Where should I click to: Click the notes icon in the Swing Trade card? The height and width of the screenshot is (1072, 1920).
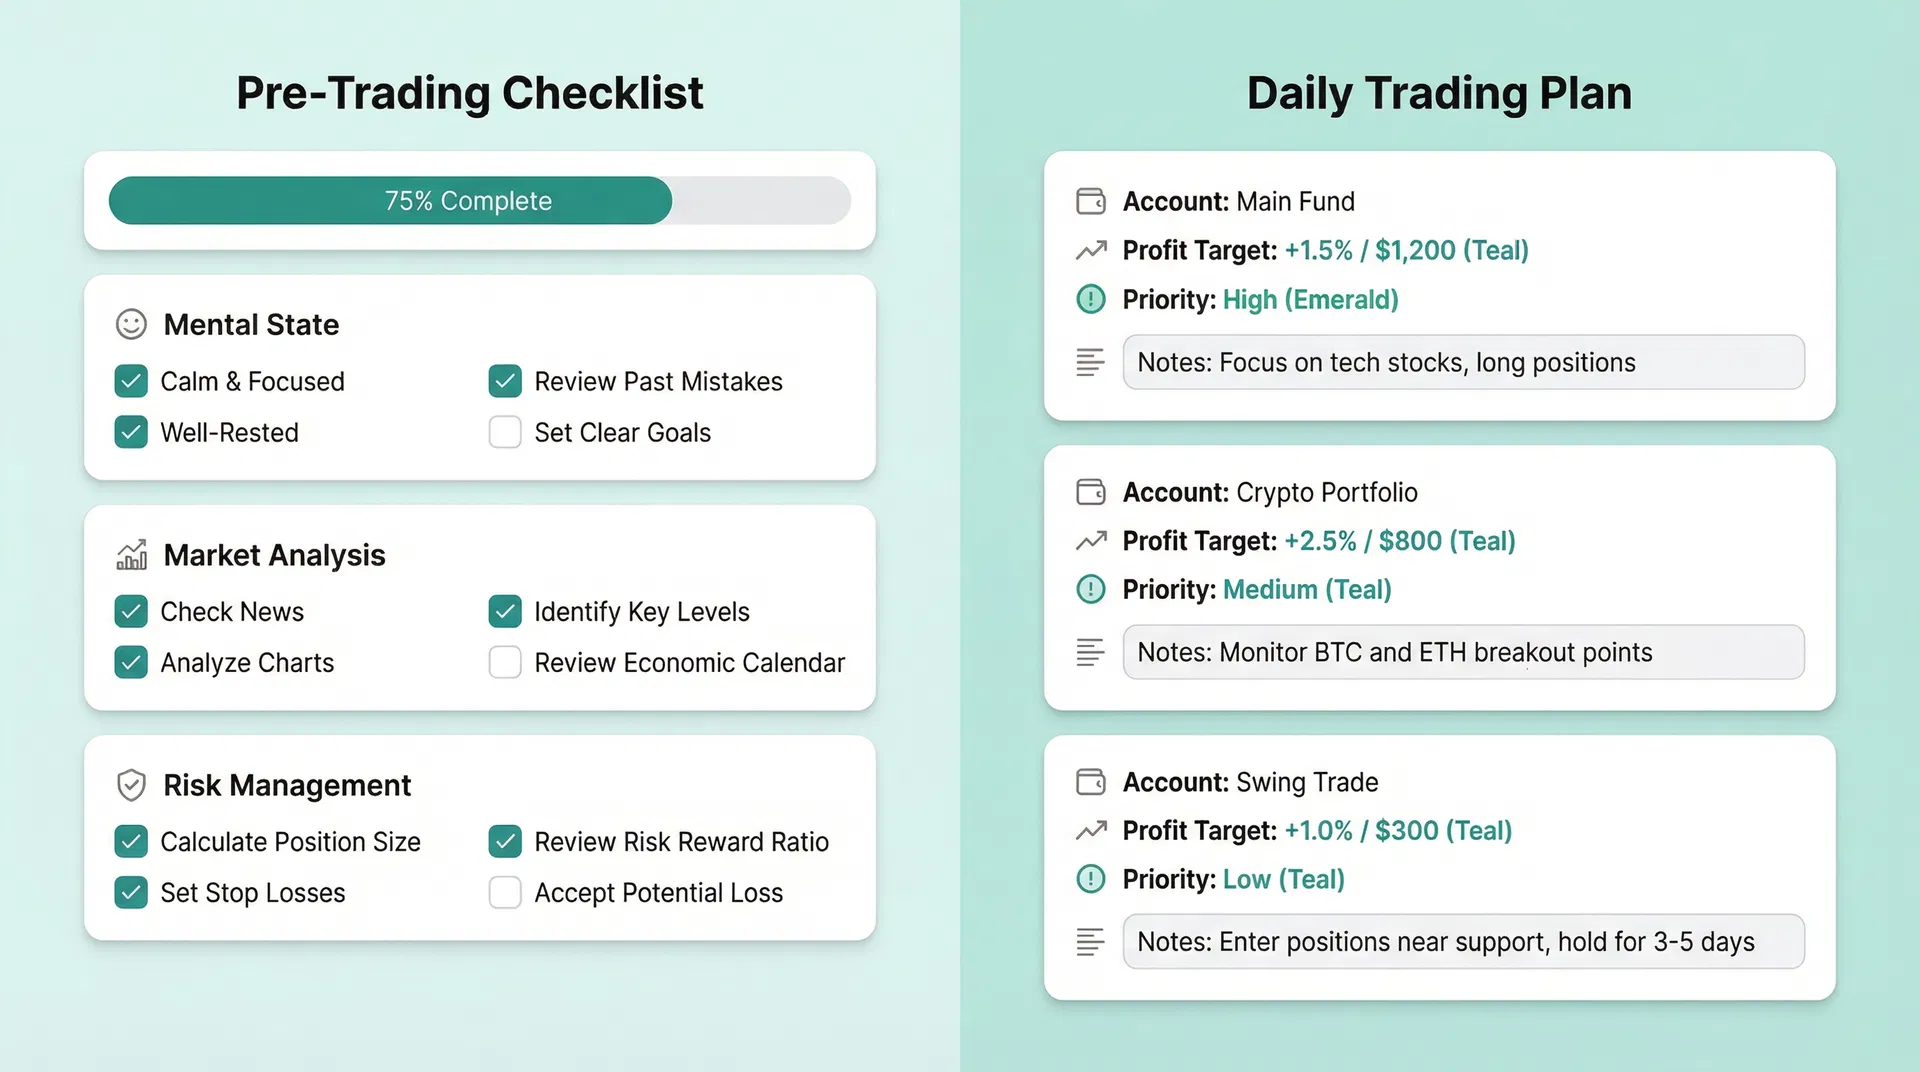[1091, 941]
